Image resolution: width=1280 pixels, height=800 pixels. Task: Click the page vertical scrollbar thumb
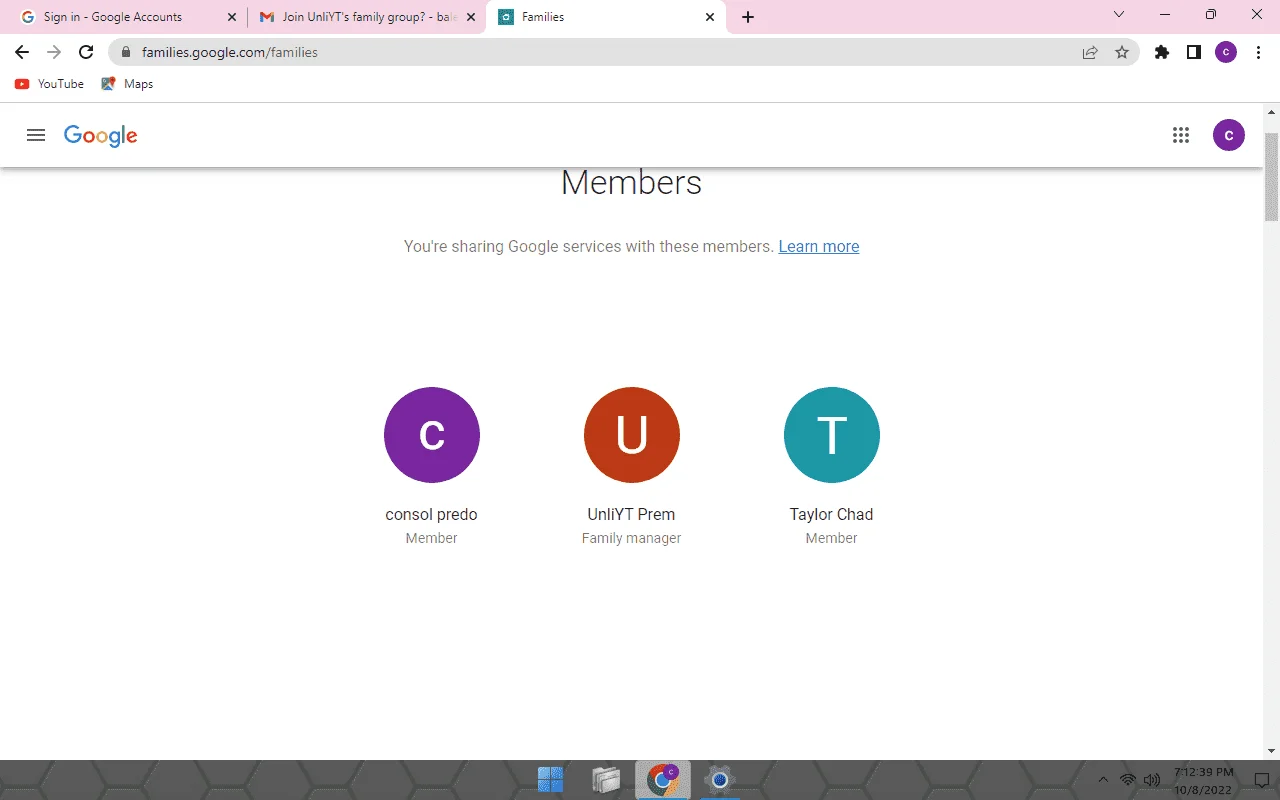click(x=1272, y=176)
